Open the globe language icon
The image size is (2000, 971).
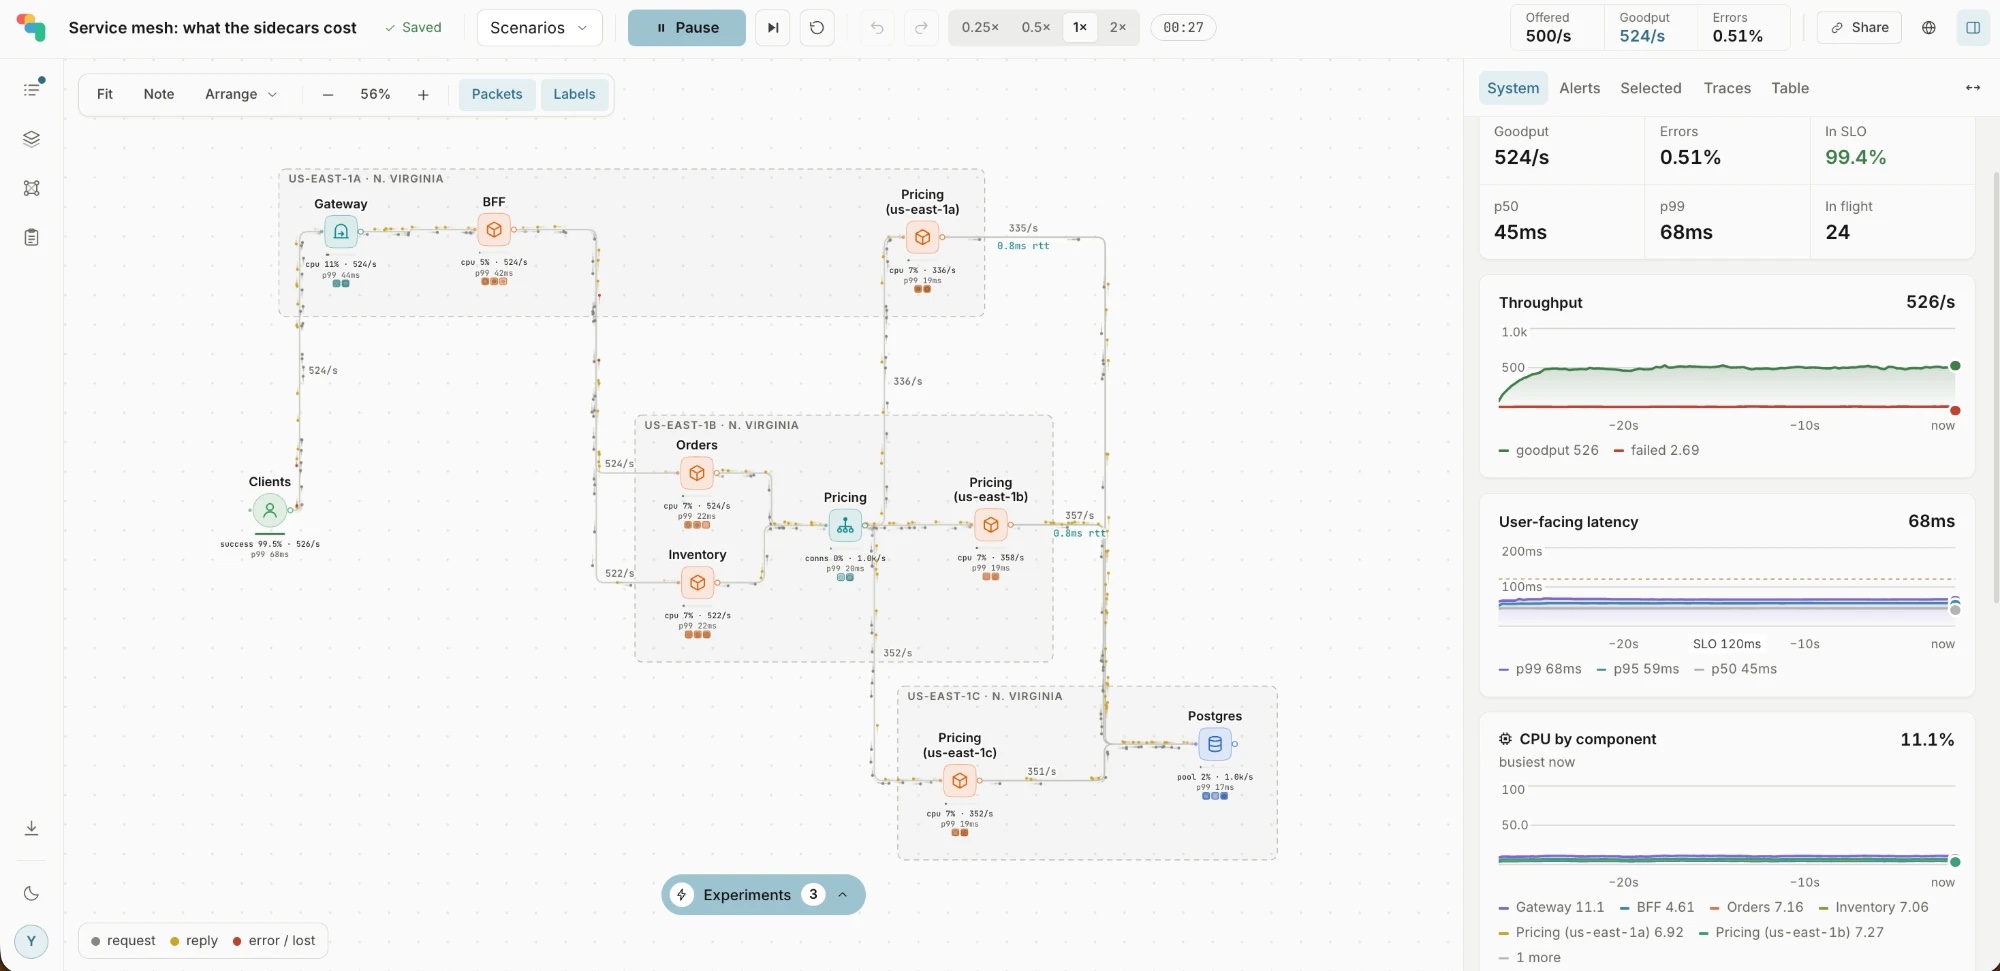click(1929, 28)
